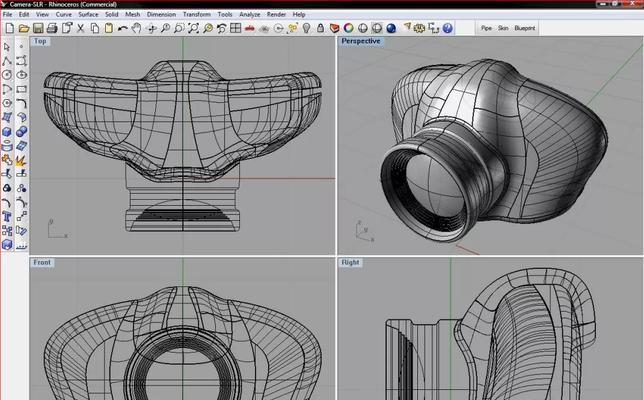Open the Mesh menu

tap(133, 14)
